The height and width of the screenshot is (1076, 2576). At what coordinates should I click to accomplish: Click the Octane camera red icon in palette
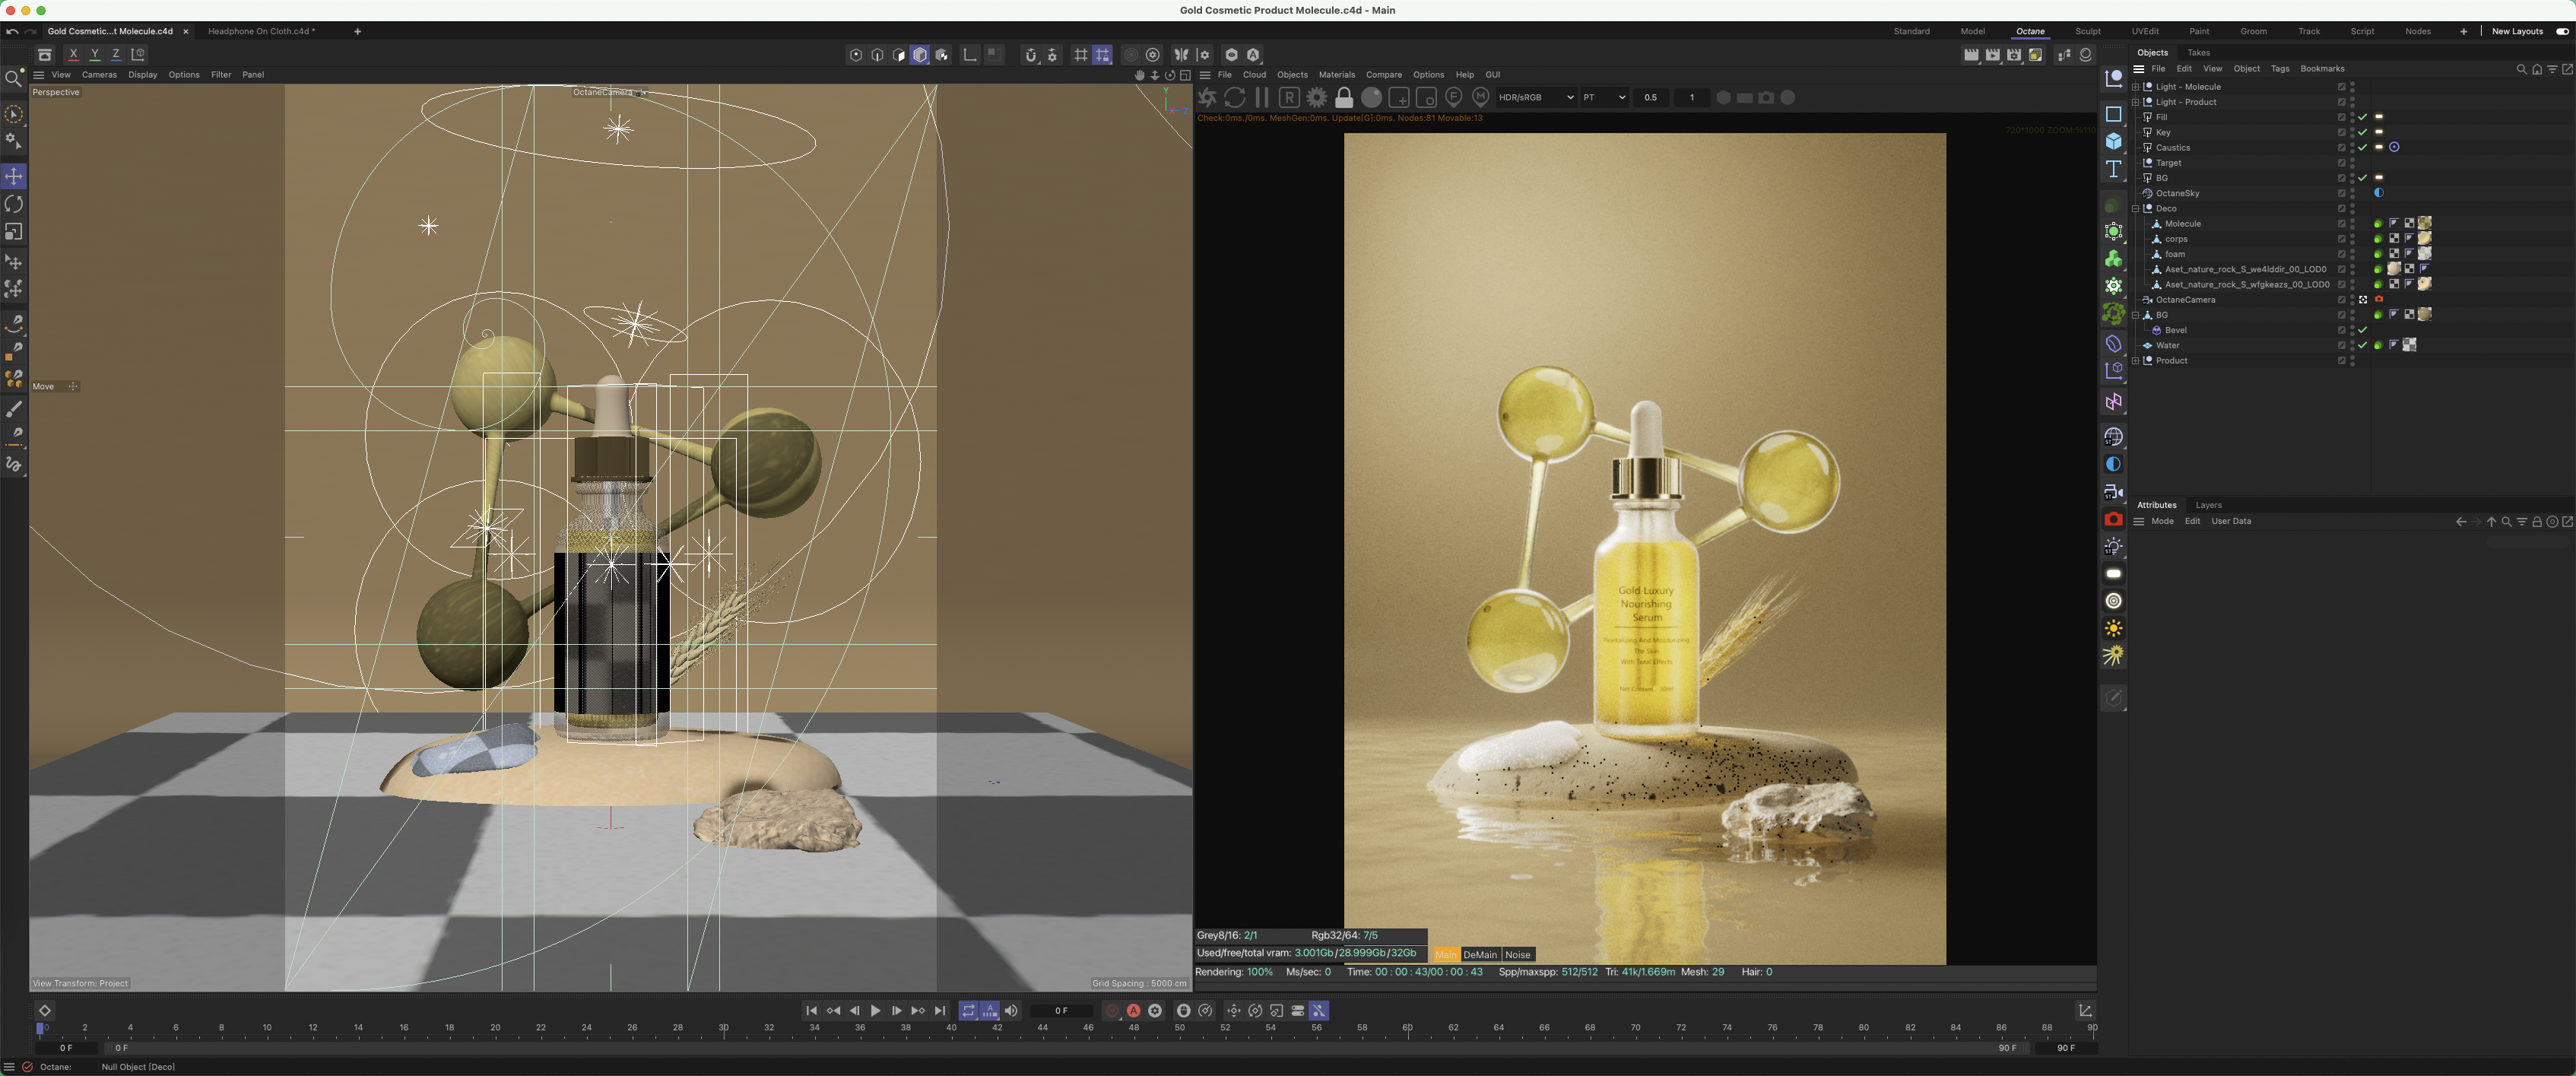pos(2113,519)
